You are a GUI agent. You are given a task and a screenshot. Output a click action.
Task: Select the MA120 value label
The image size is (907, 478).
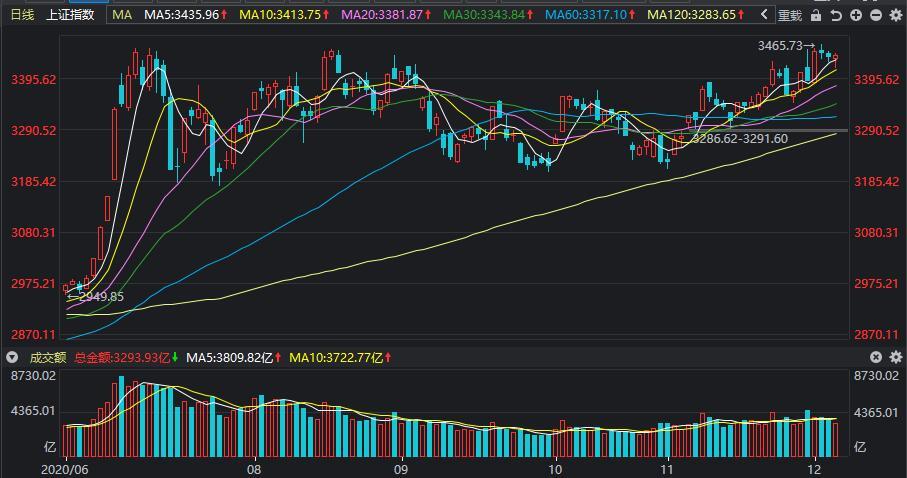(x=695, y=14)
